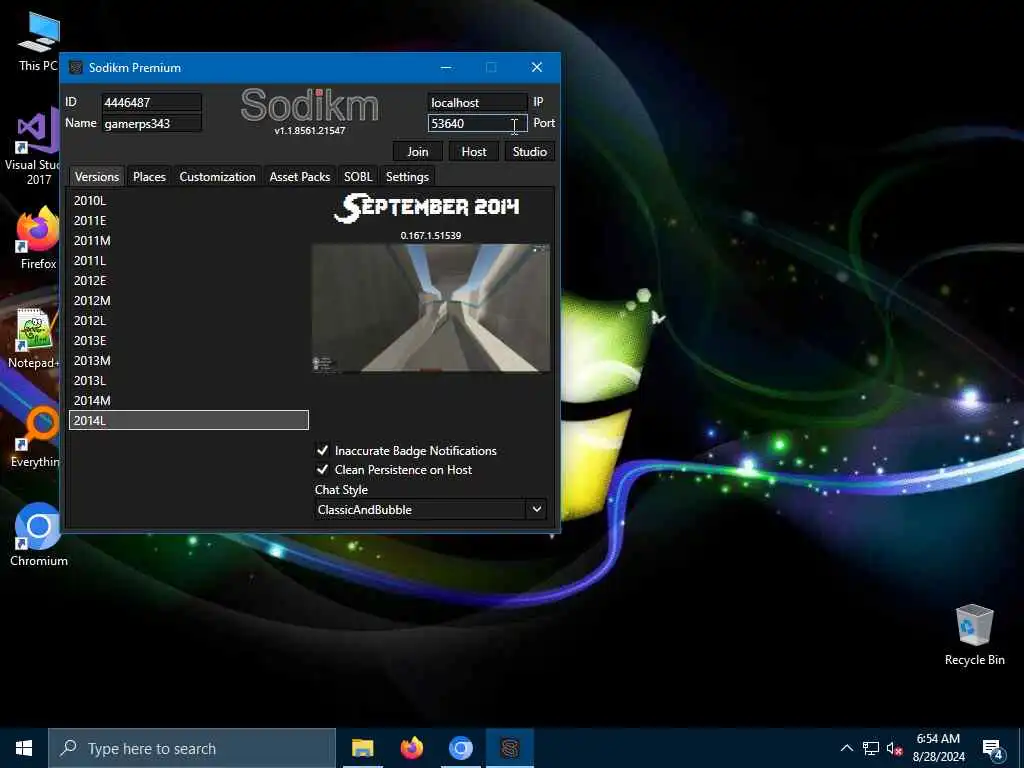Select version 2012L in the list
The image size is (1024, 768).
click(189, 321)
